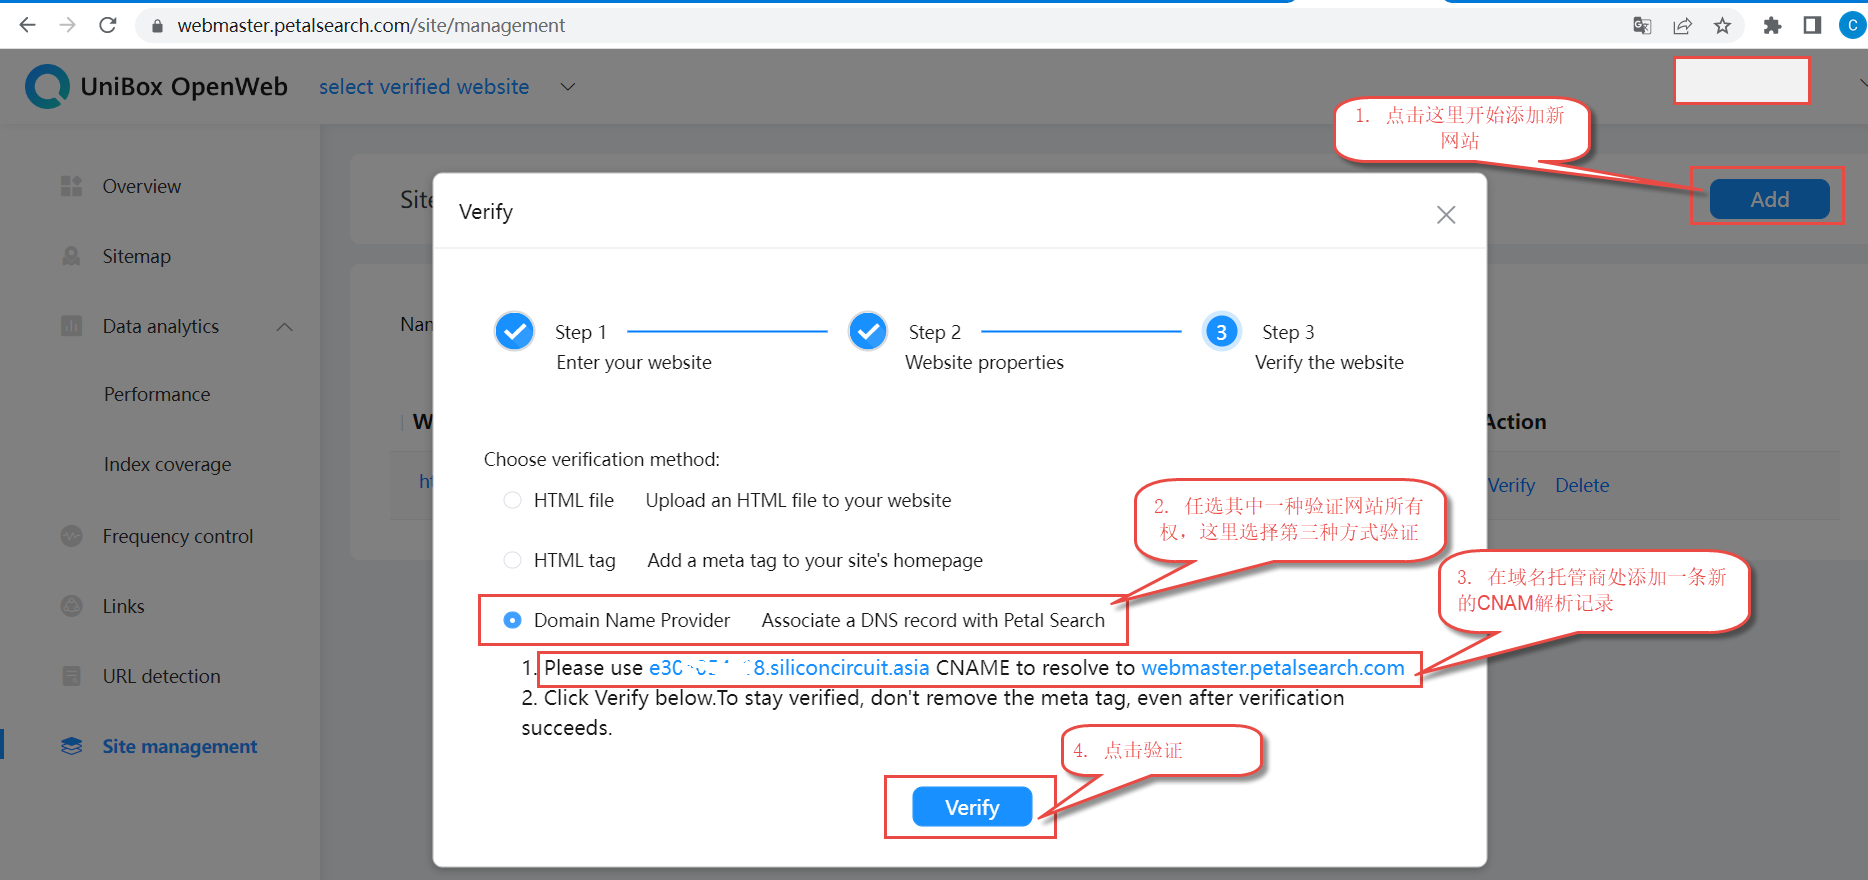Open Site management menu item
Viewport: 1868px width, 880px height.
(180, 746)
